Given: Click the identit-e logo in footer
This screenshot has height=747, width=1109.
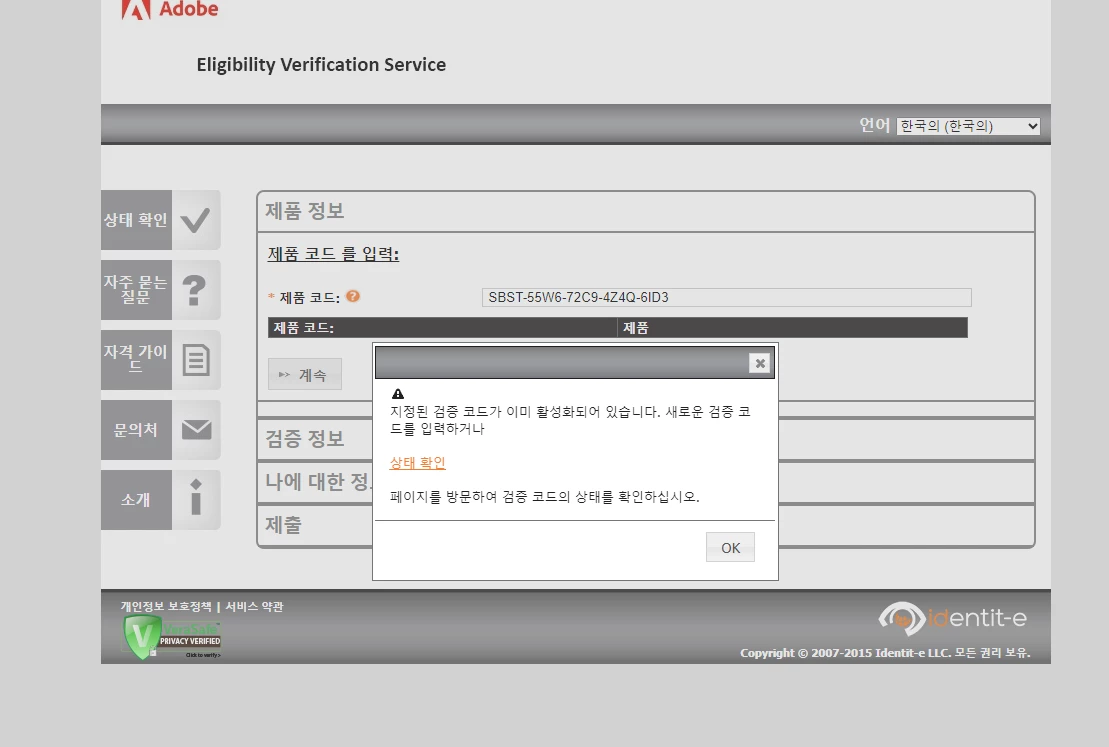Looking at the screenshot, I should (952, 618).
